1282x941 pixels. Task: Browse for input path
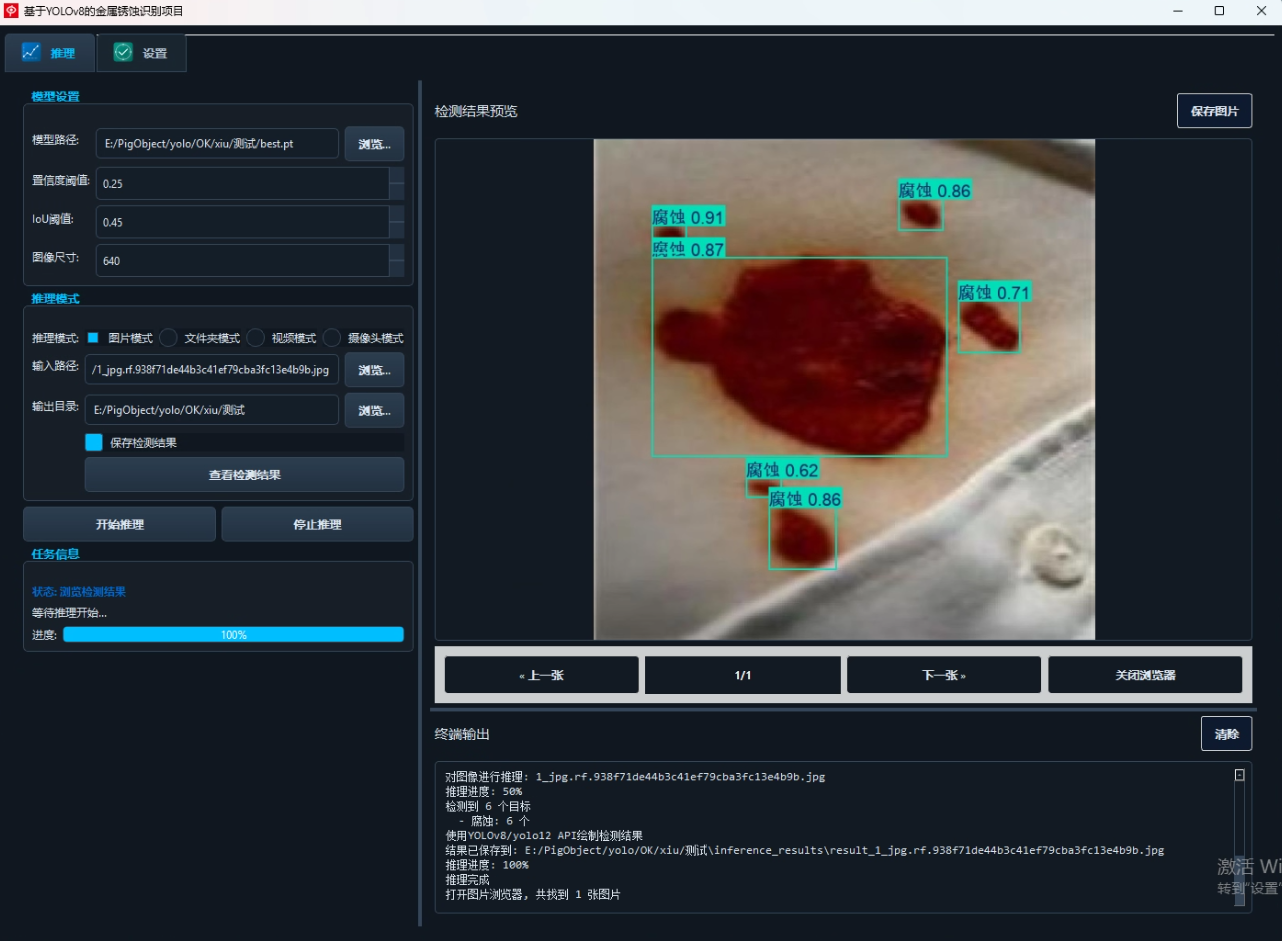click(x=374, y=370)
